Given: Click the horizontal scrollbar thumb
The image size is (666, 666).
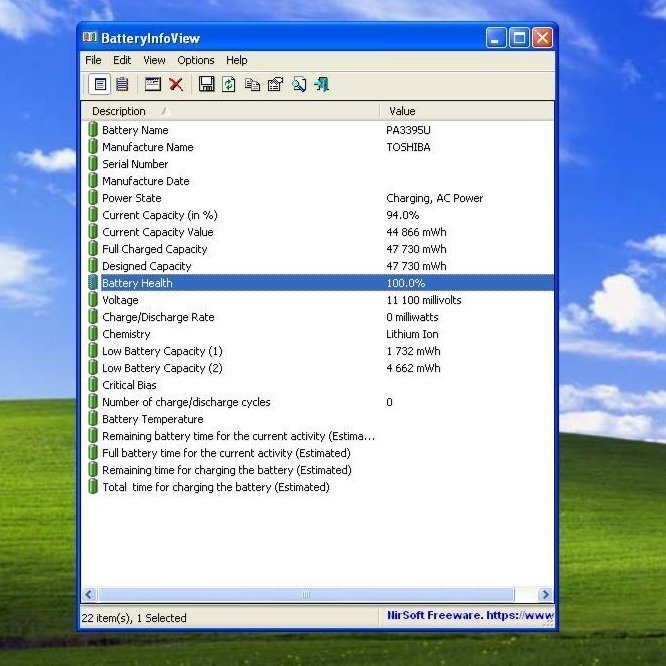Looking at the screenshot, I should tap(306, 594).
